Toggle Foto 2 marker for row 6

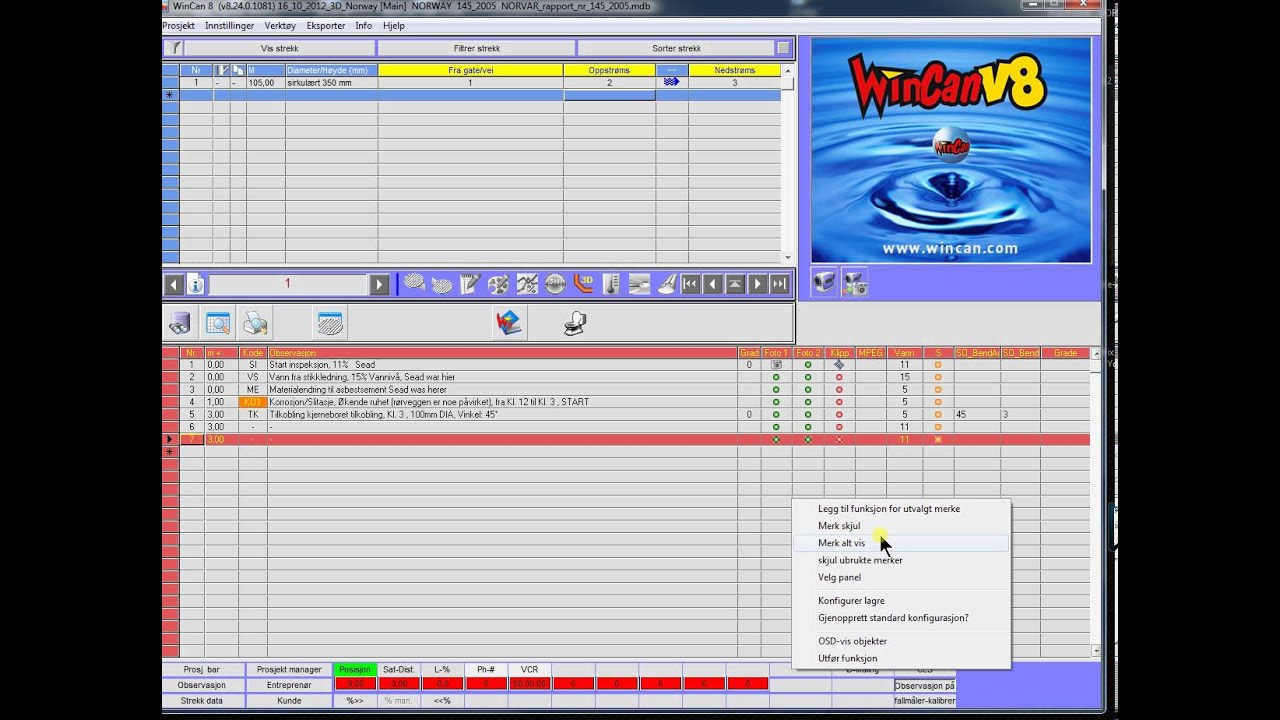808,427
